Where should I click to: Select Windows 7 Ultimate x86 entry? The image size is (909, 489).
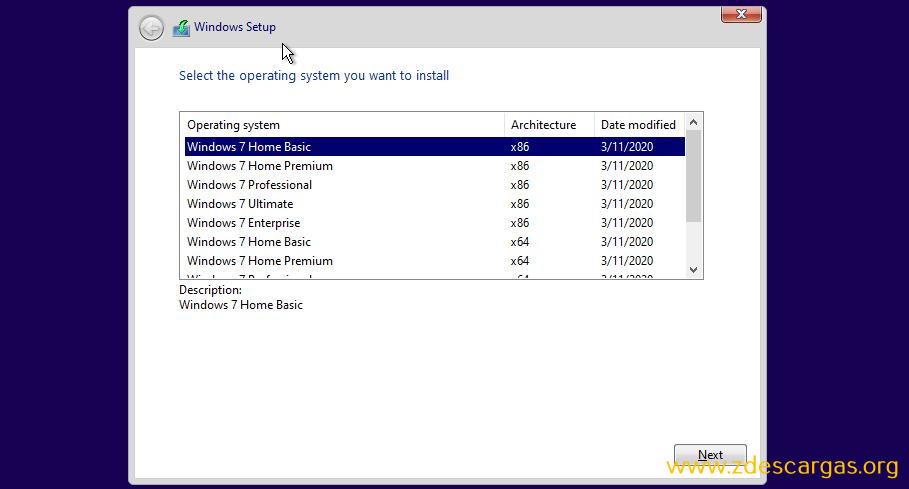click(435, 204)
